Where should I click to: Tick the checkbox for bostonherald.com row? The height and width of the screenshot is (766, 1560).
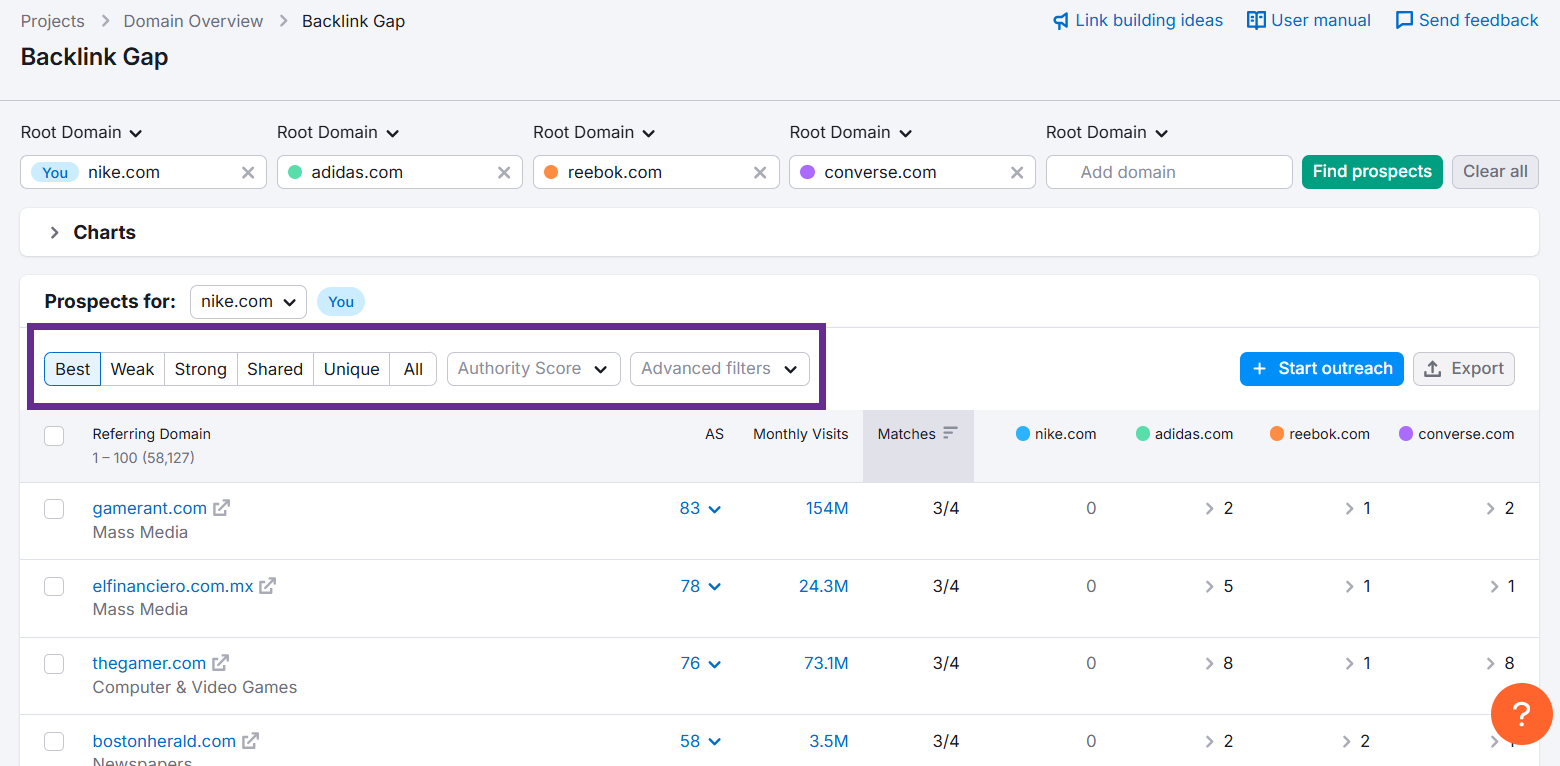coord(54,741)
